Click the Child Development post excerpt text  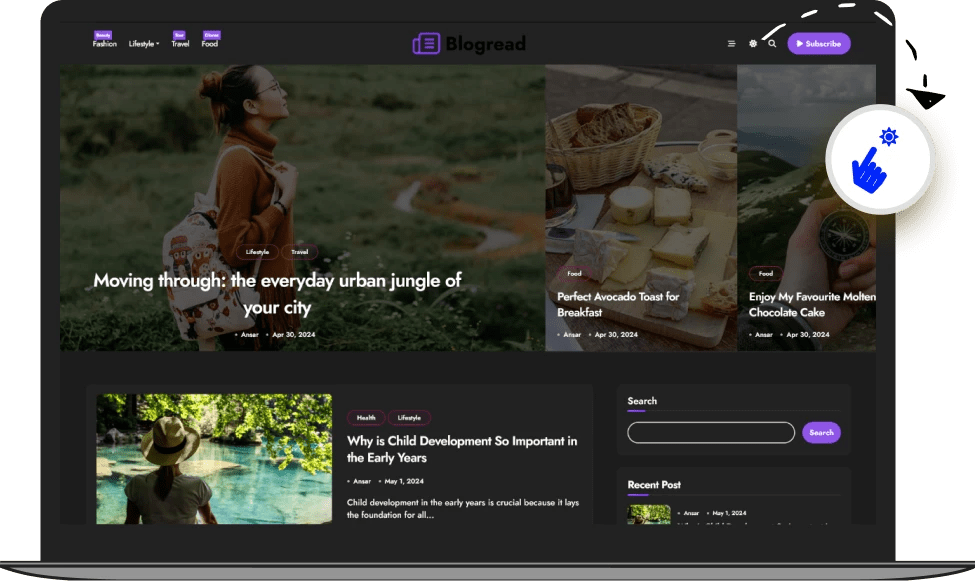[x=463, y=509]
